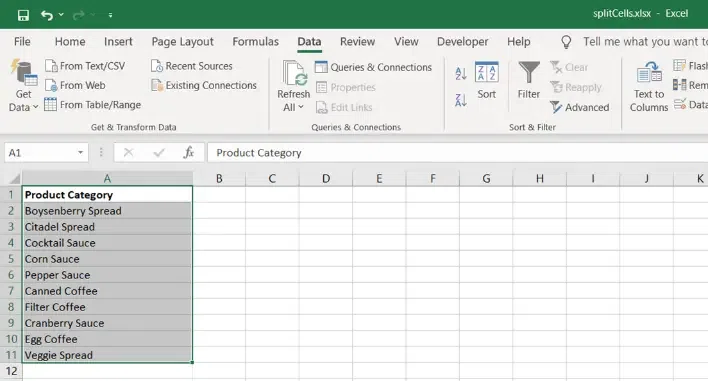Viewport: 708px width, 381px height.
Task: Click the Tell me what you want search box
Action: click(645, 42)
